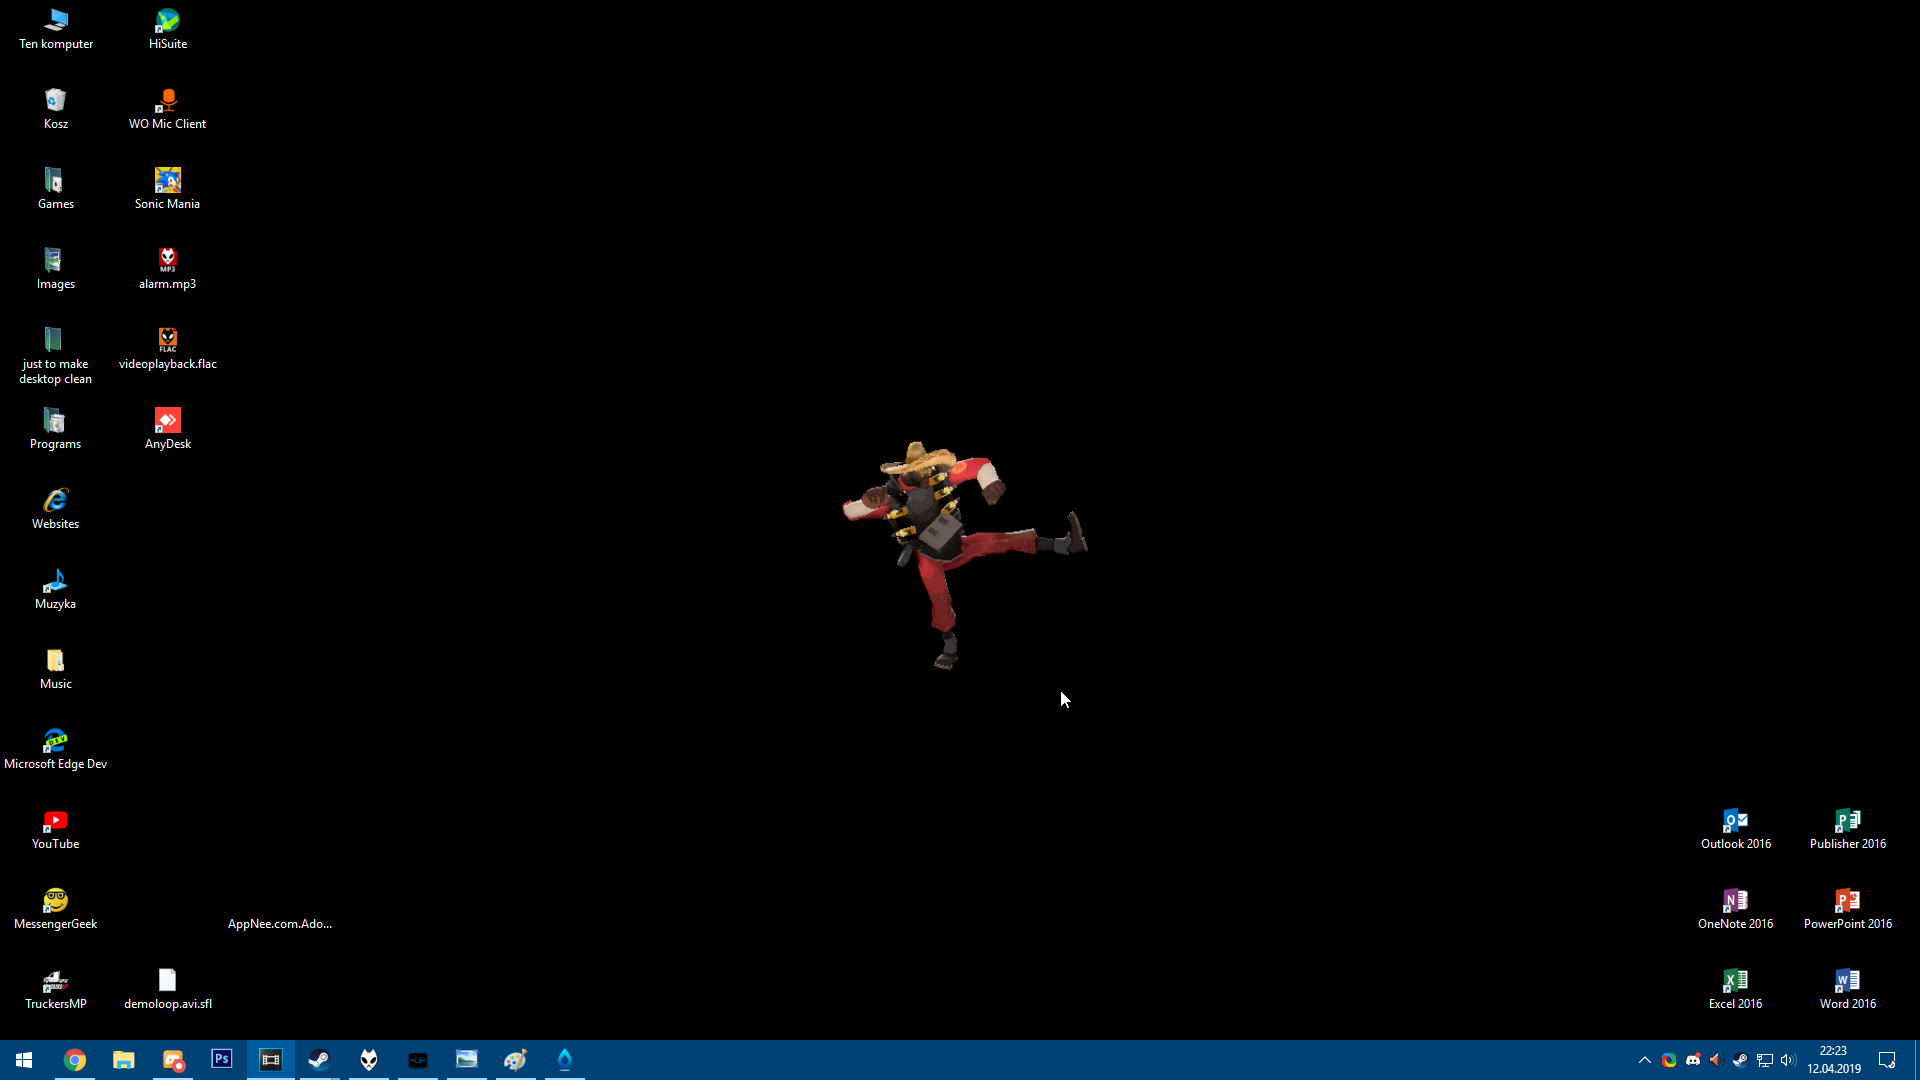
Task: Select the Muzyka shortcut icon
Action: pos(56,588)
